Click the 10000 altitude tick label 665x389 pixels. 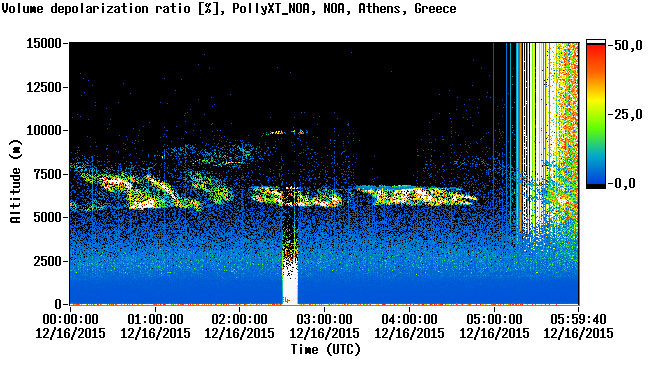44,130
